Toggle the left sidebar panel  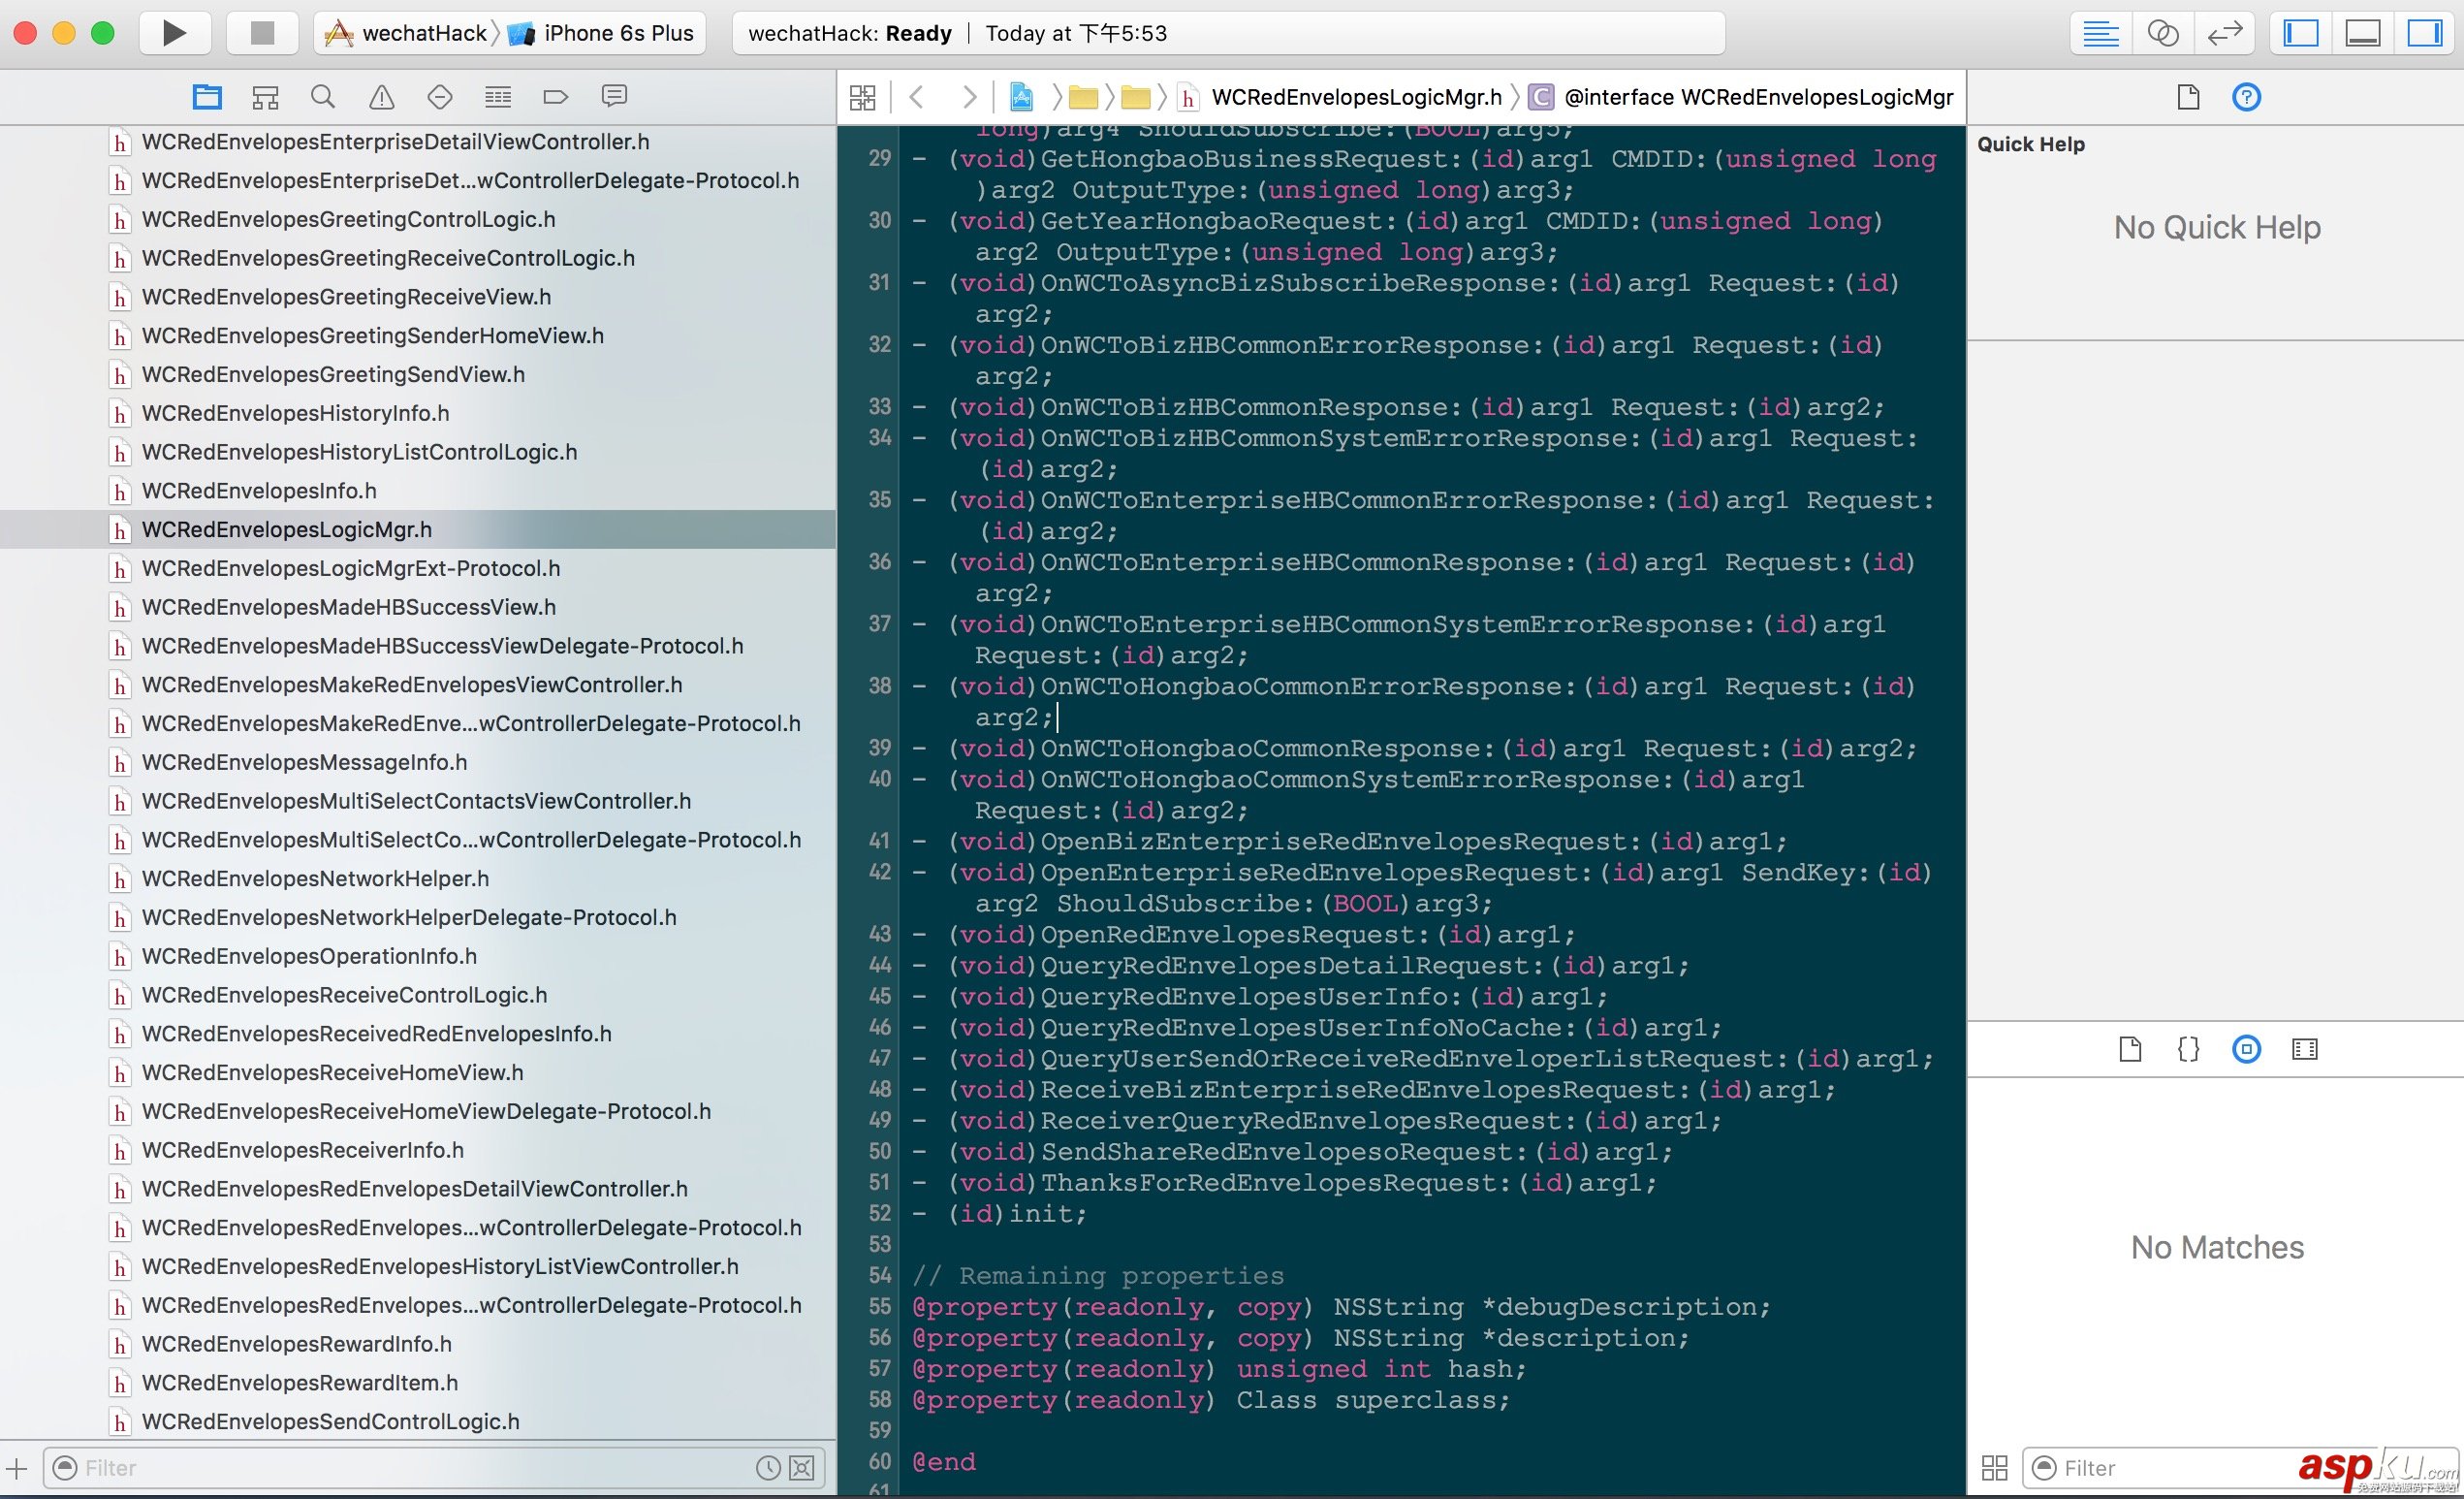[x=2309, y=32]
